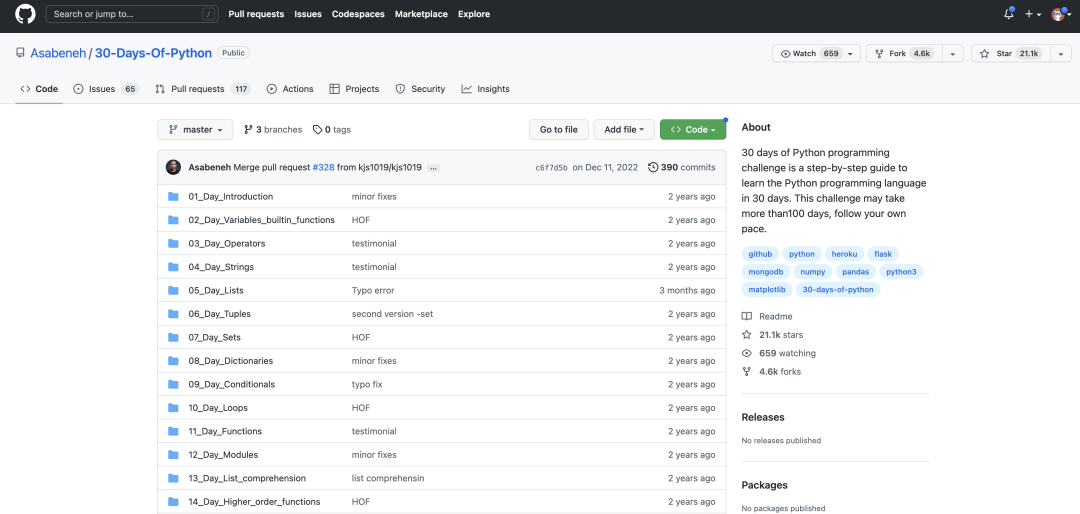Open the 06_Day_Tuples folder
This screenshot has width=1080, height=514.
point(220,313)
